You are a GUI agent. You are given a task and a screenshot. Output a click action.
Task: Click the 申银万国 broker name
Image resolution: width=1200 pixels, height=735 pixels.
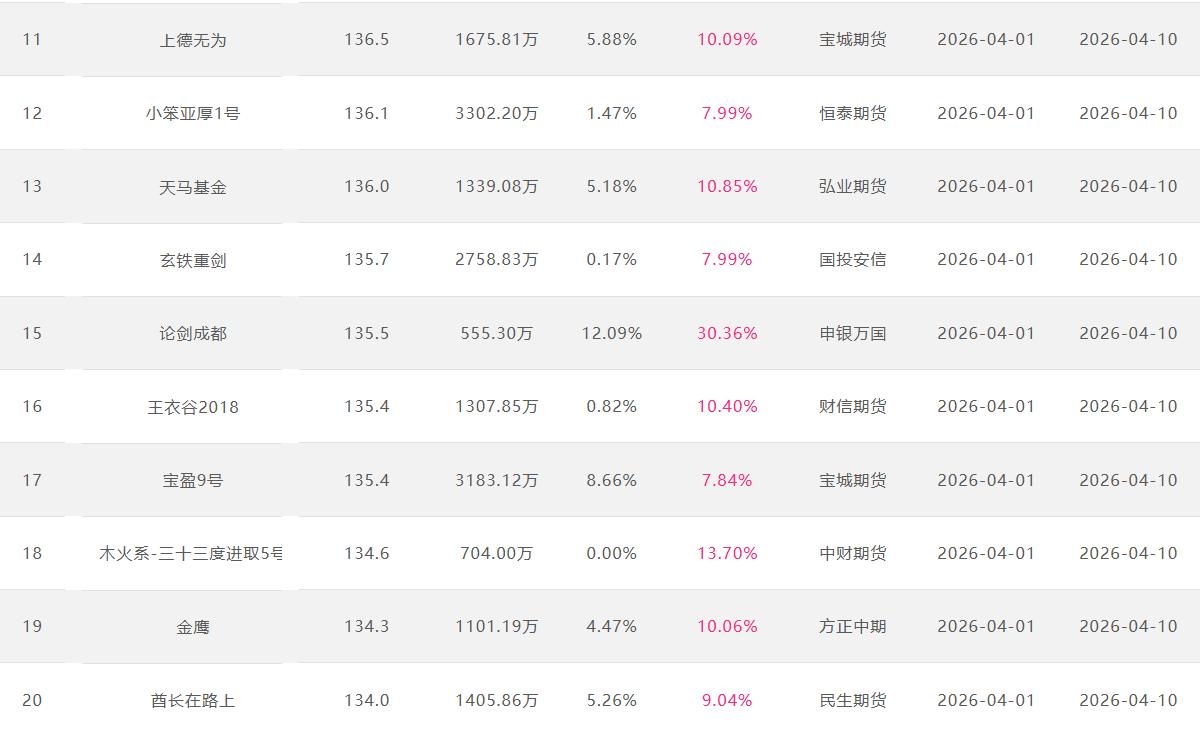coord(852,333)
